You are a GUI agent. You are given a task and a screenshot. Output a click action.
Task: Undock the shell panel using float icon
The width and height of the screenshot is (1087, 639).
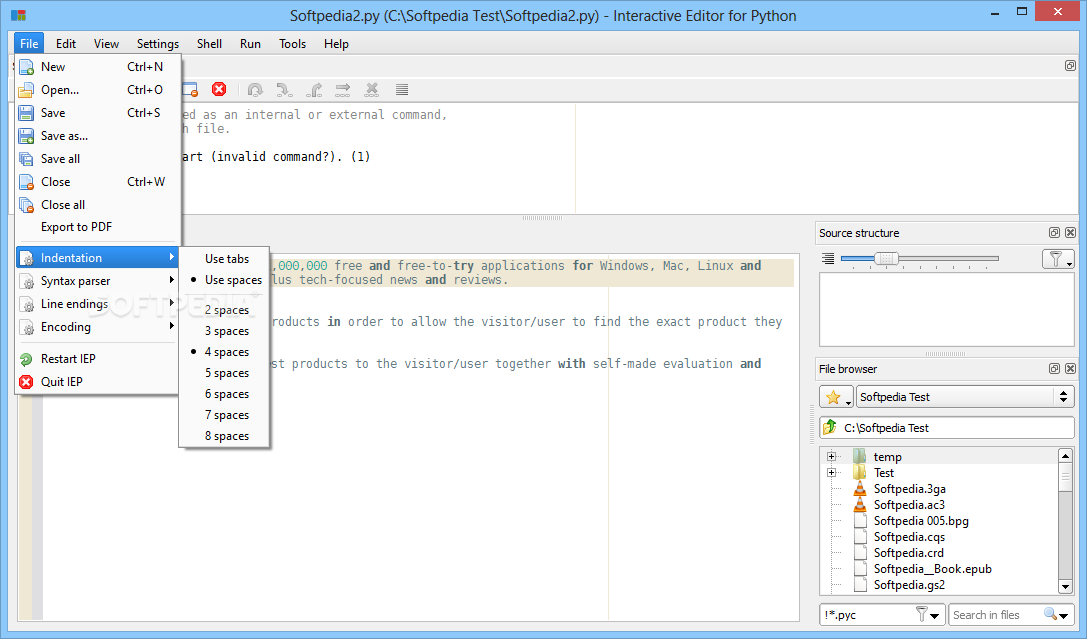tap(1070, 66)
